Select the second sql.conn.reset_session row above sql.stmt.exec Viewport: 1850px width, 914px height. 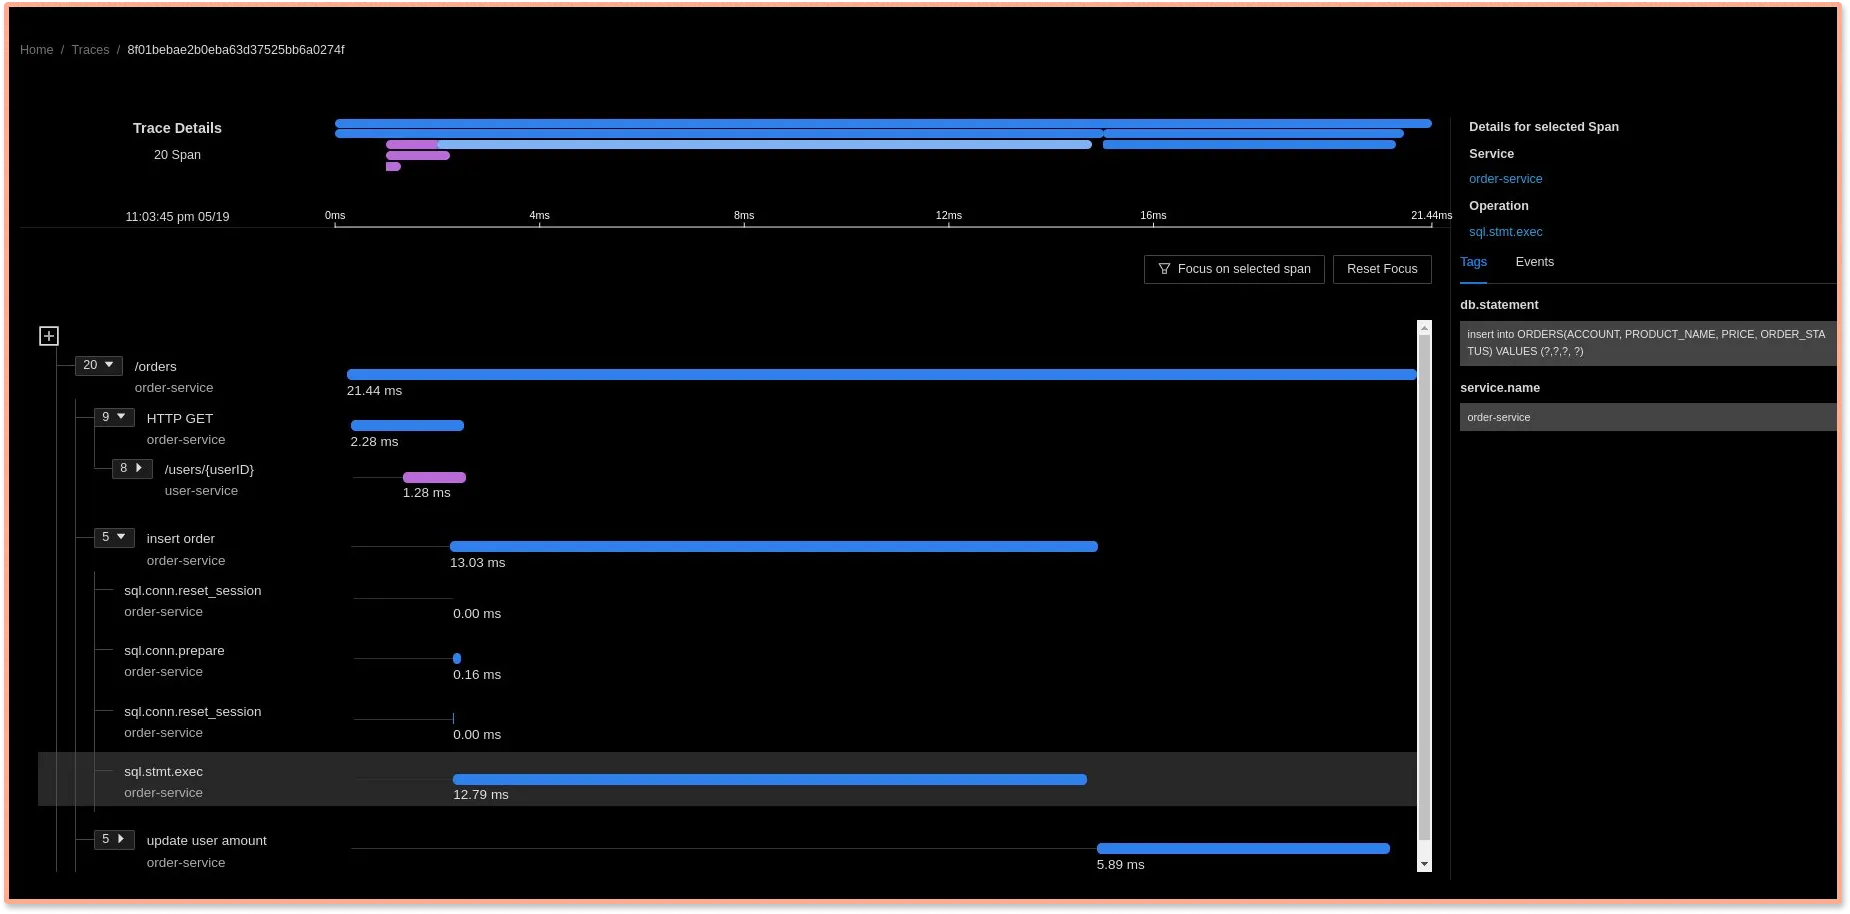727,722
